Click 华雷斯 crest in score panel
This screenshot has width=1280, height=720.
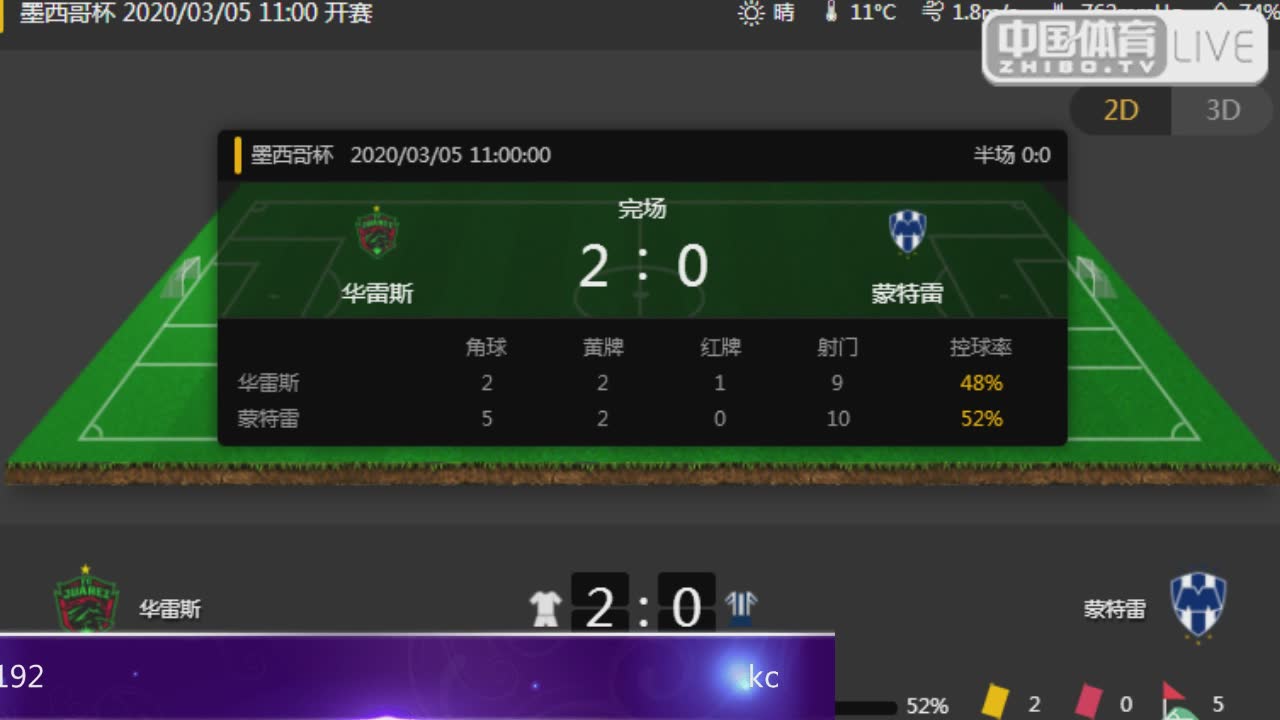[377, 232]
